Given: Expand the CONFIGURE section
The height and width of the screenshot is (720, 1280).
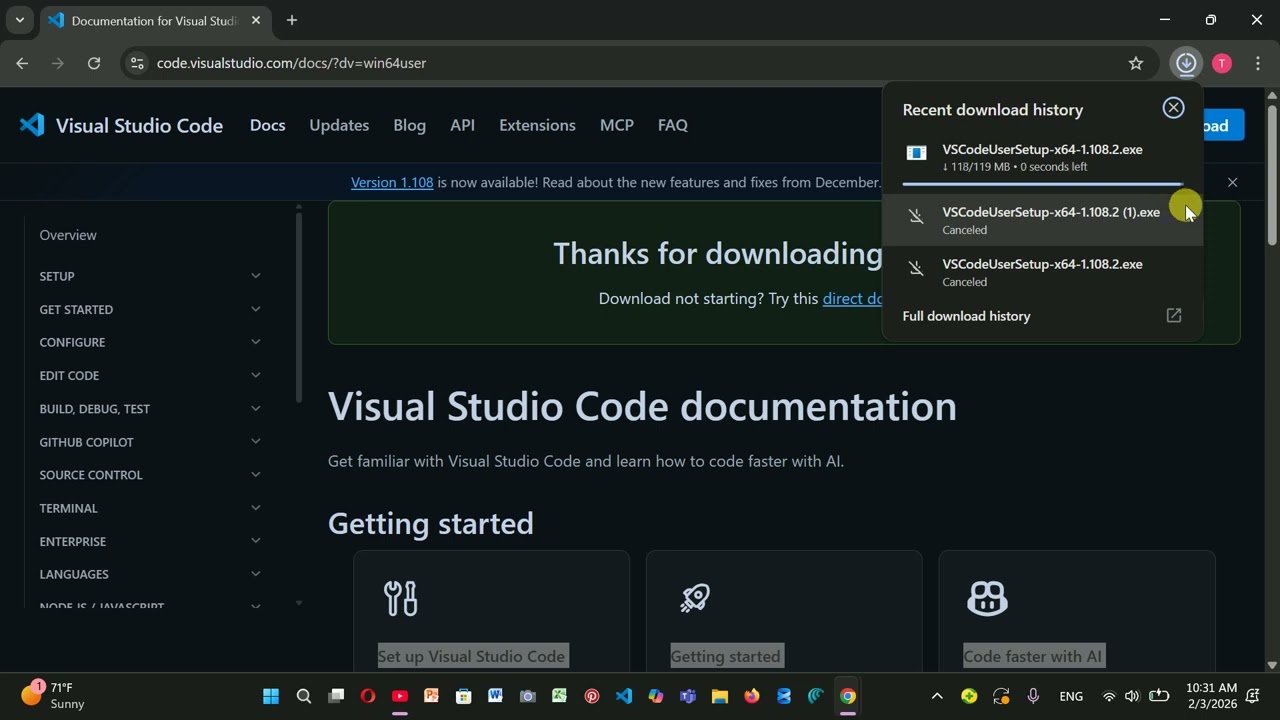Looking at the screenshot, I should tap(150, 342).
